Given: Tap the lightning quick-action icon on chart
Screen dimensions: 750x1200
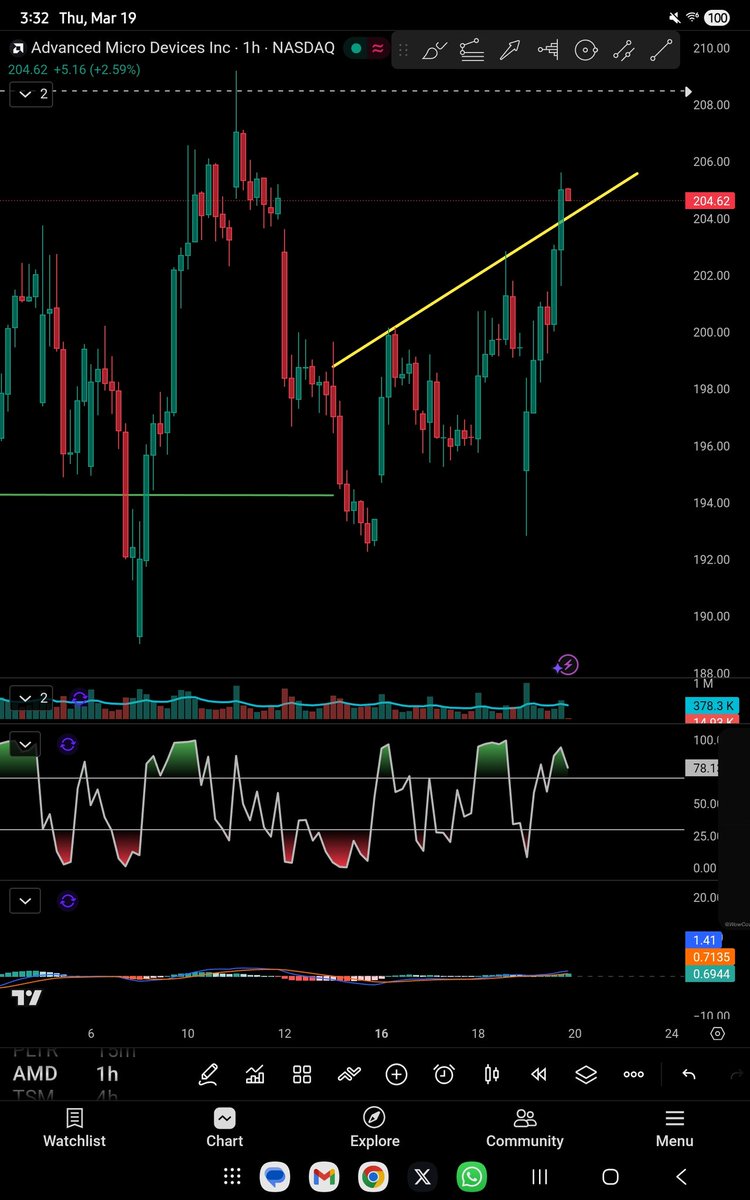Looking at the screenshot, I should pyautogui.click(x=566, y=664).
